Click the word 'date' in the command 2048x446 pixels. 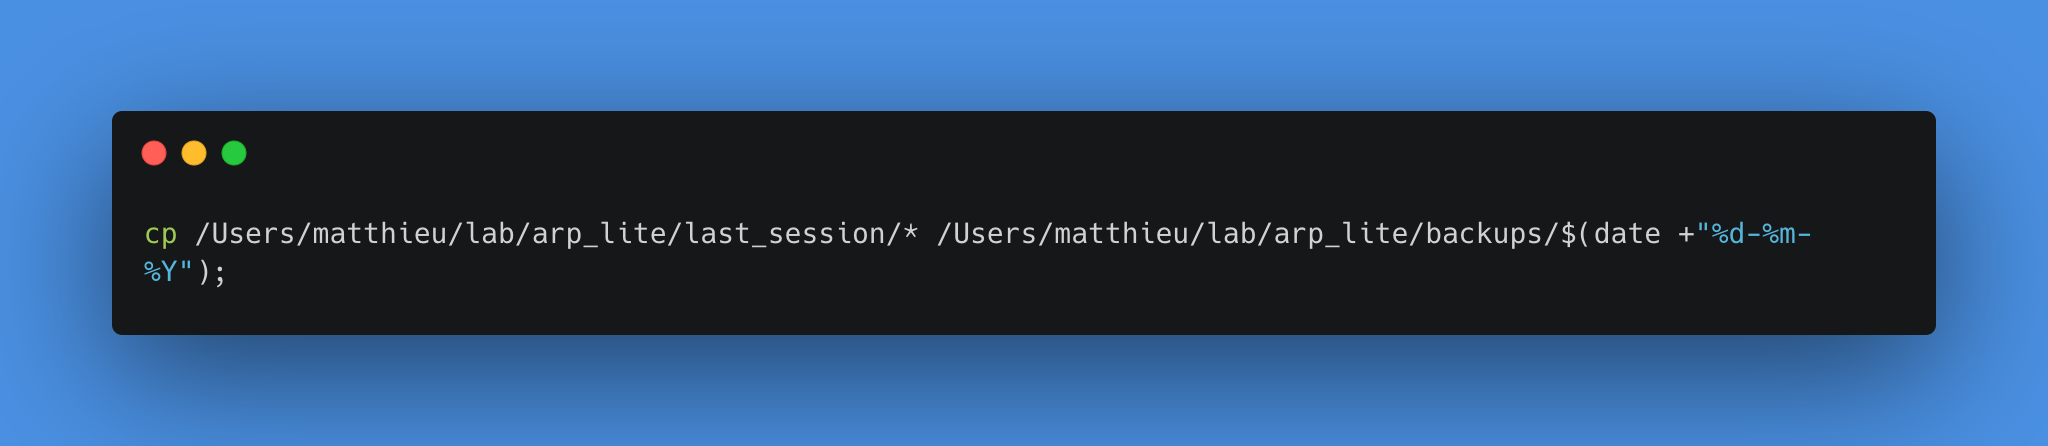coord(1627,234)
